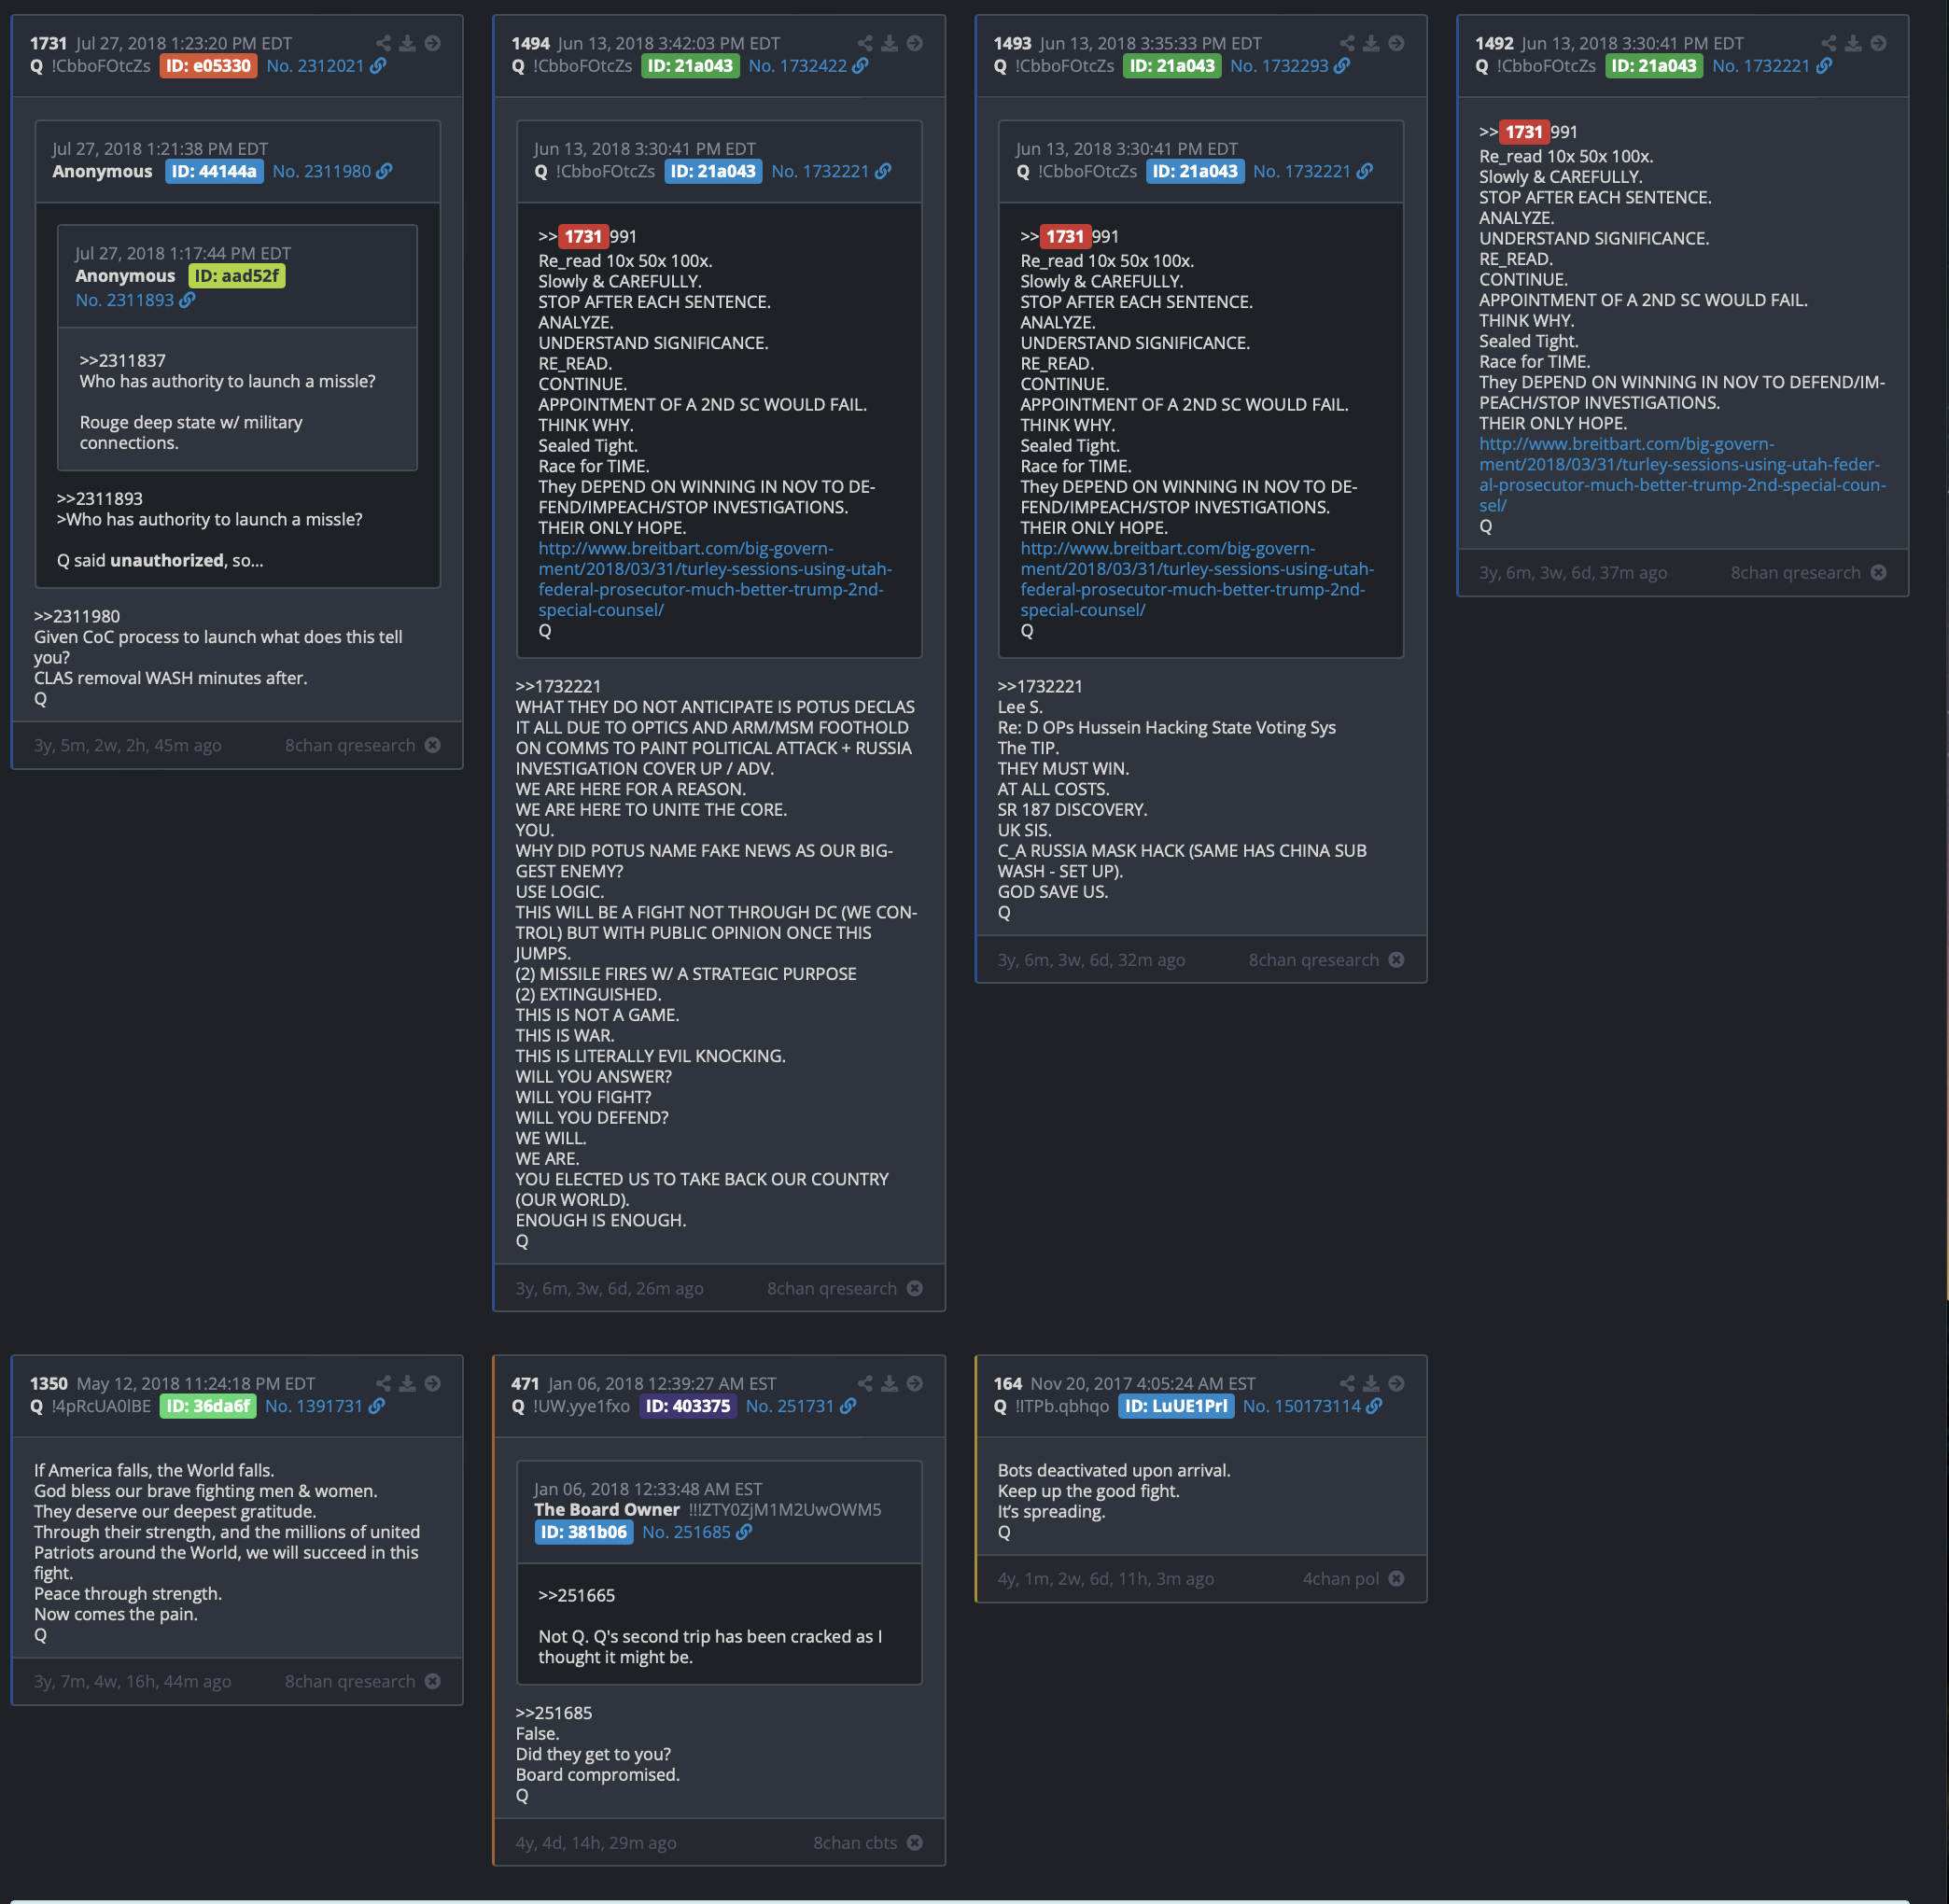
Task: Download post 471
Action: click(889, 1383)
